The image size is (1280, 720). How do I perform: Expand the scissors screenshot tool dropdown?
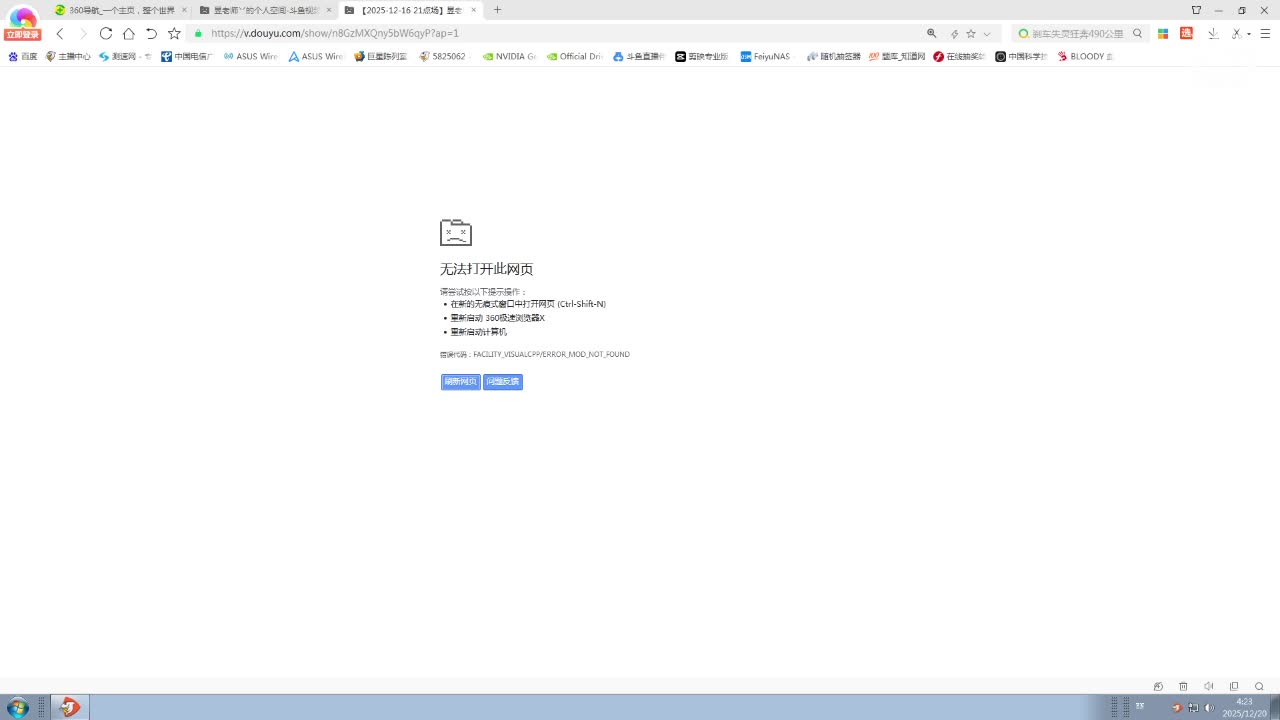1249,33
